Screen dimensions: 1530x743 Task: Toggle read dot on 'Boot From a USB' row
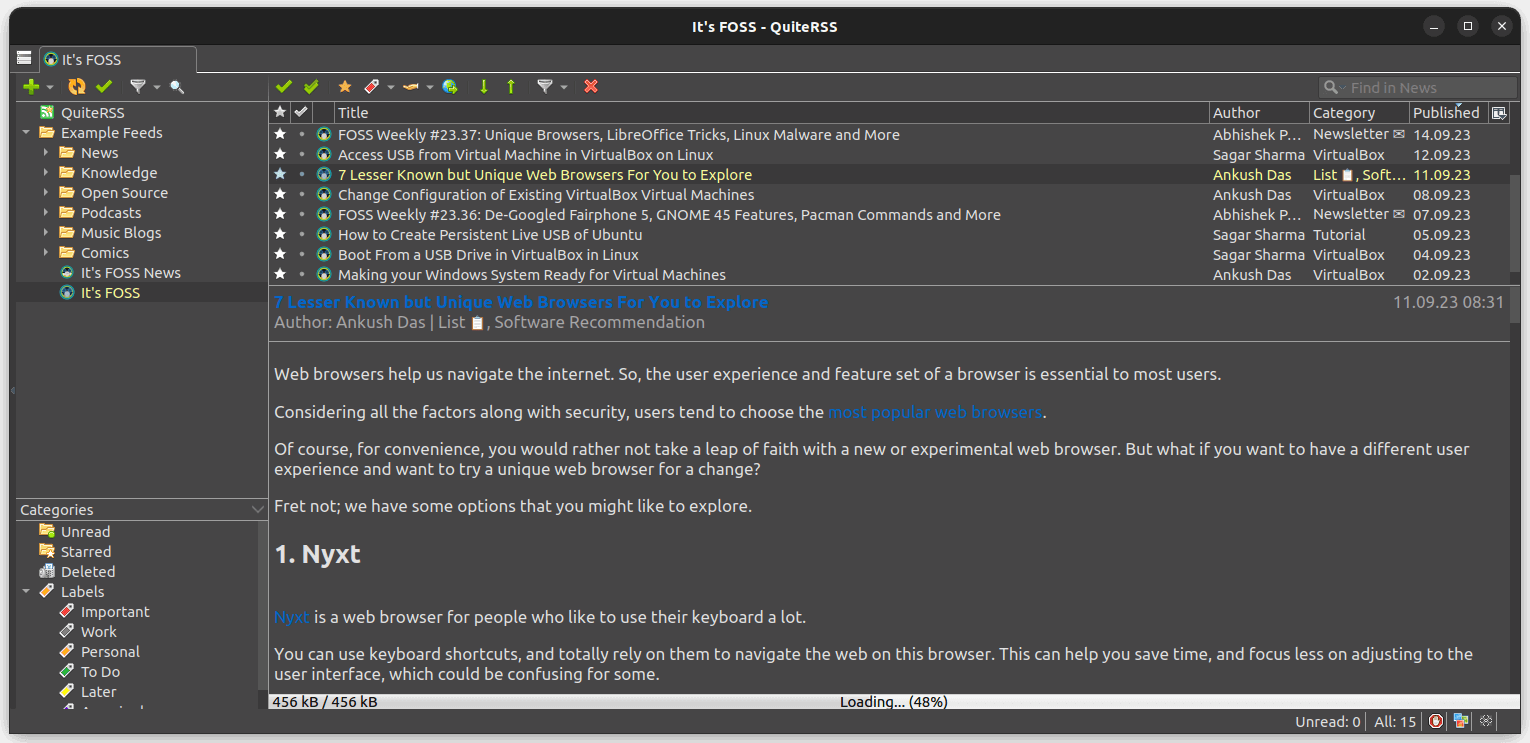click(x=301, y=255)
